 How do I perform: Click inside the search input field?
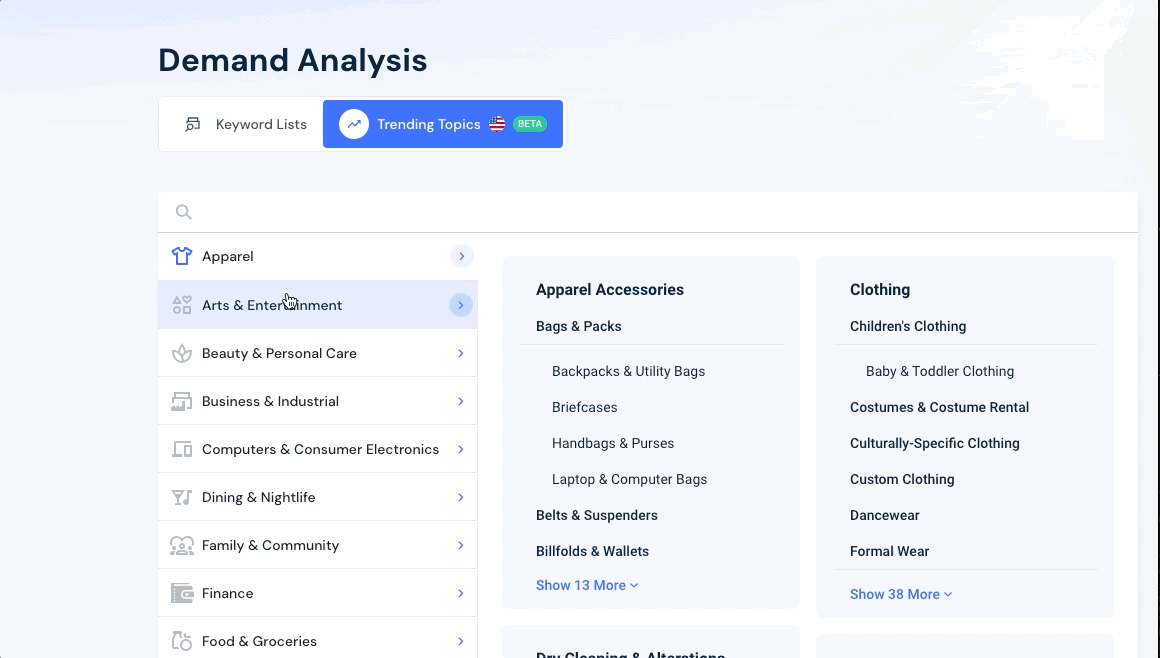pos(648,212)
